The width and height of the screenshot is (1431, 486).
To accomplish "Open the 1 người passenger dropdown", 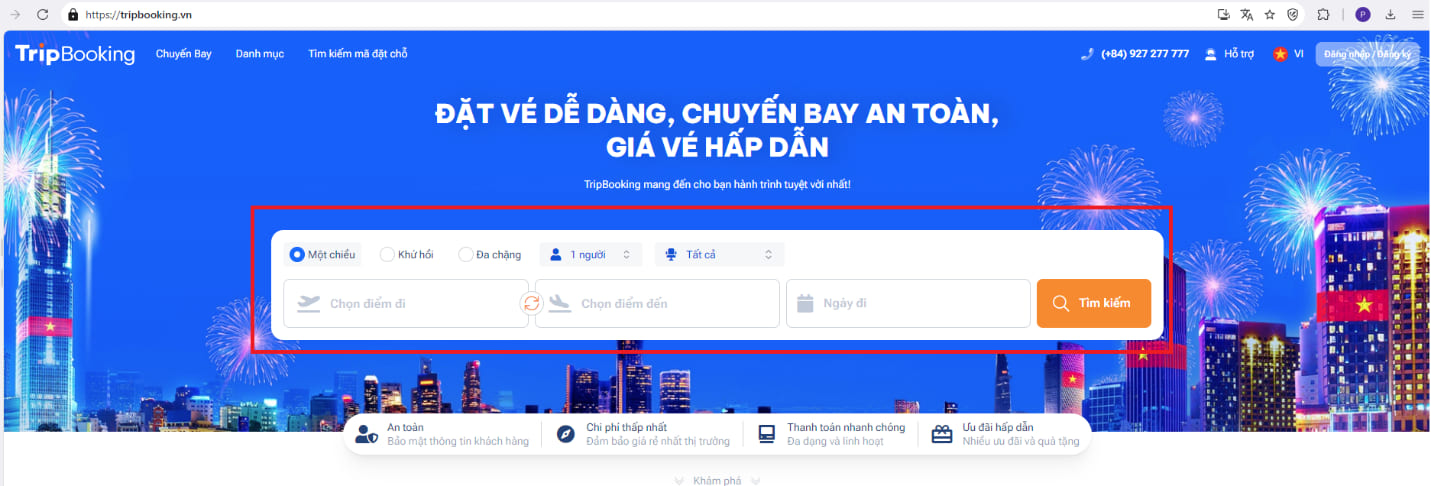I will pyautogui.click(x=590, y=255).
